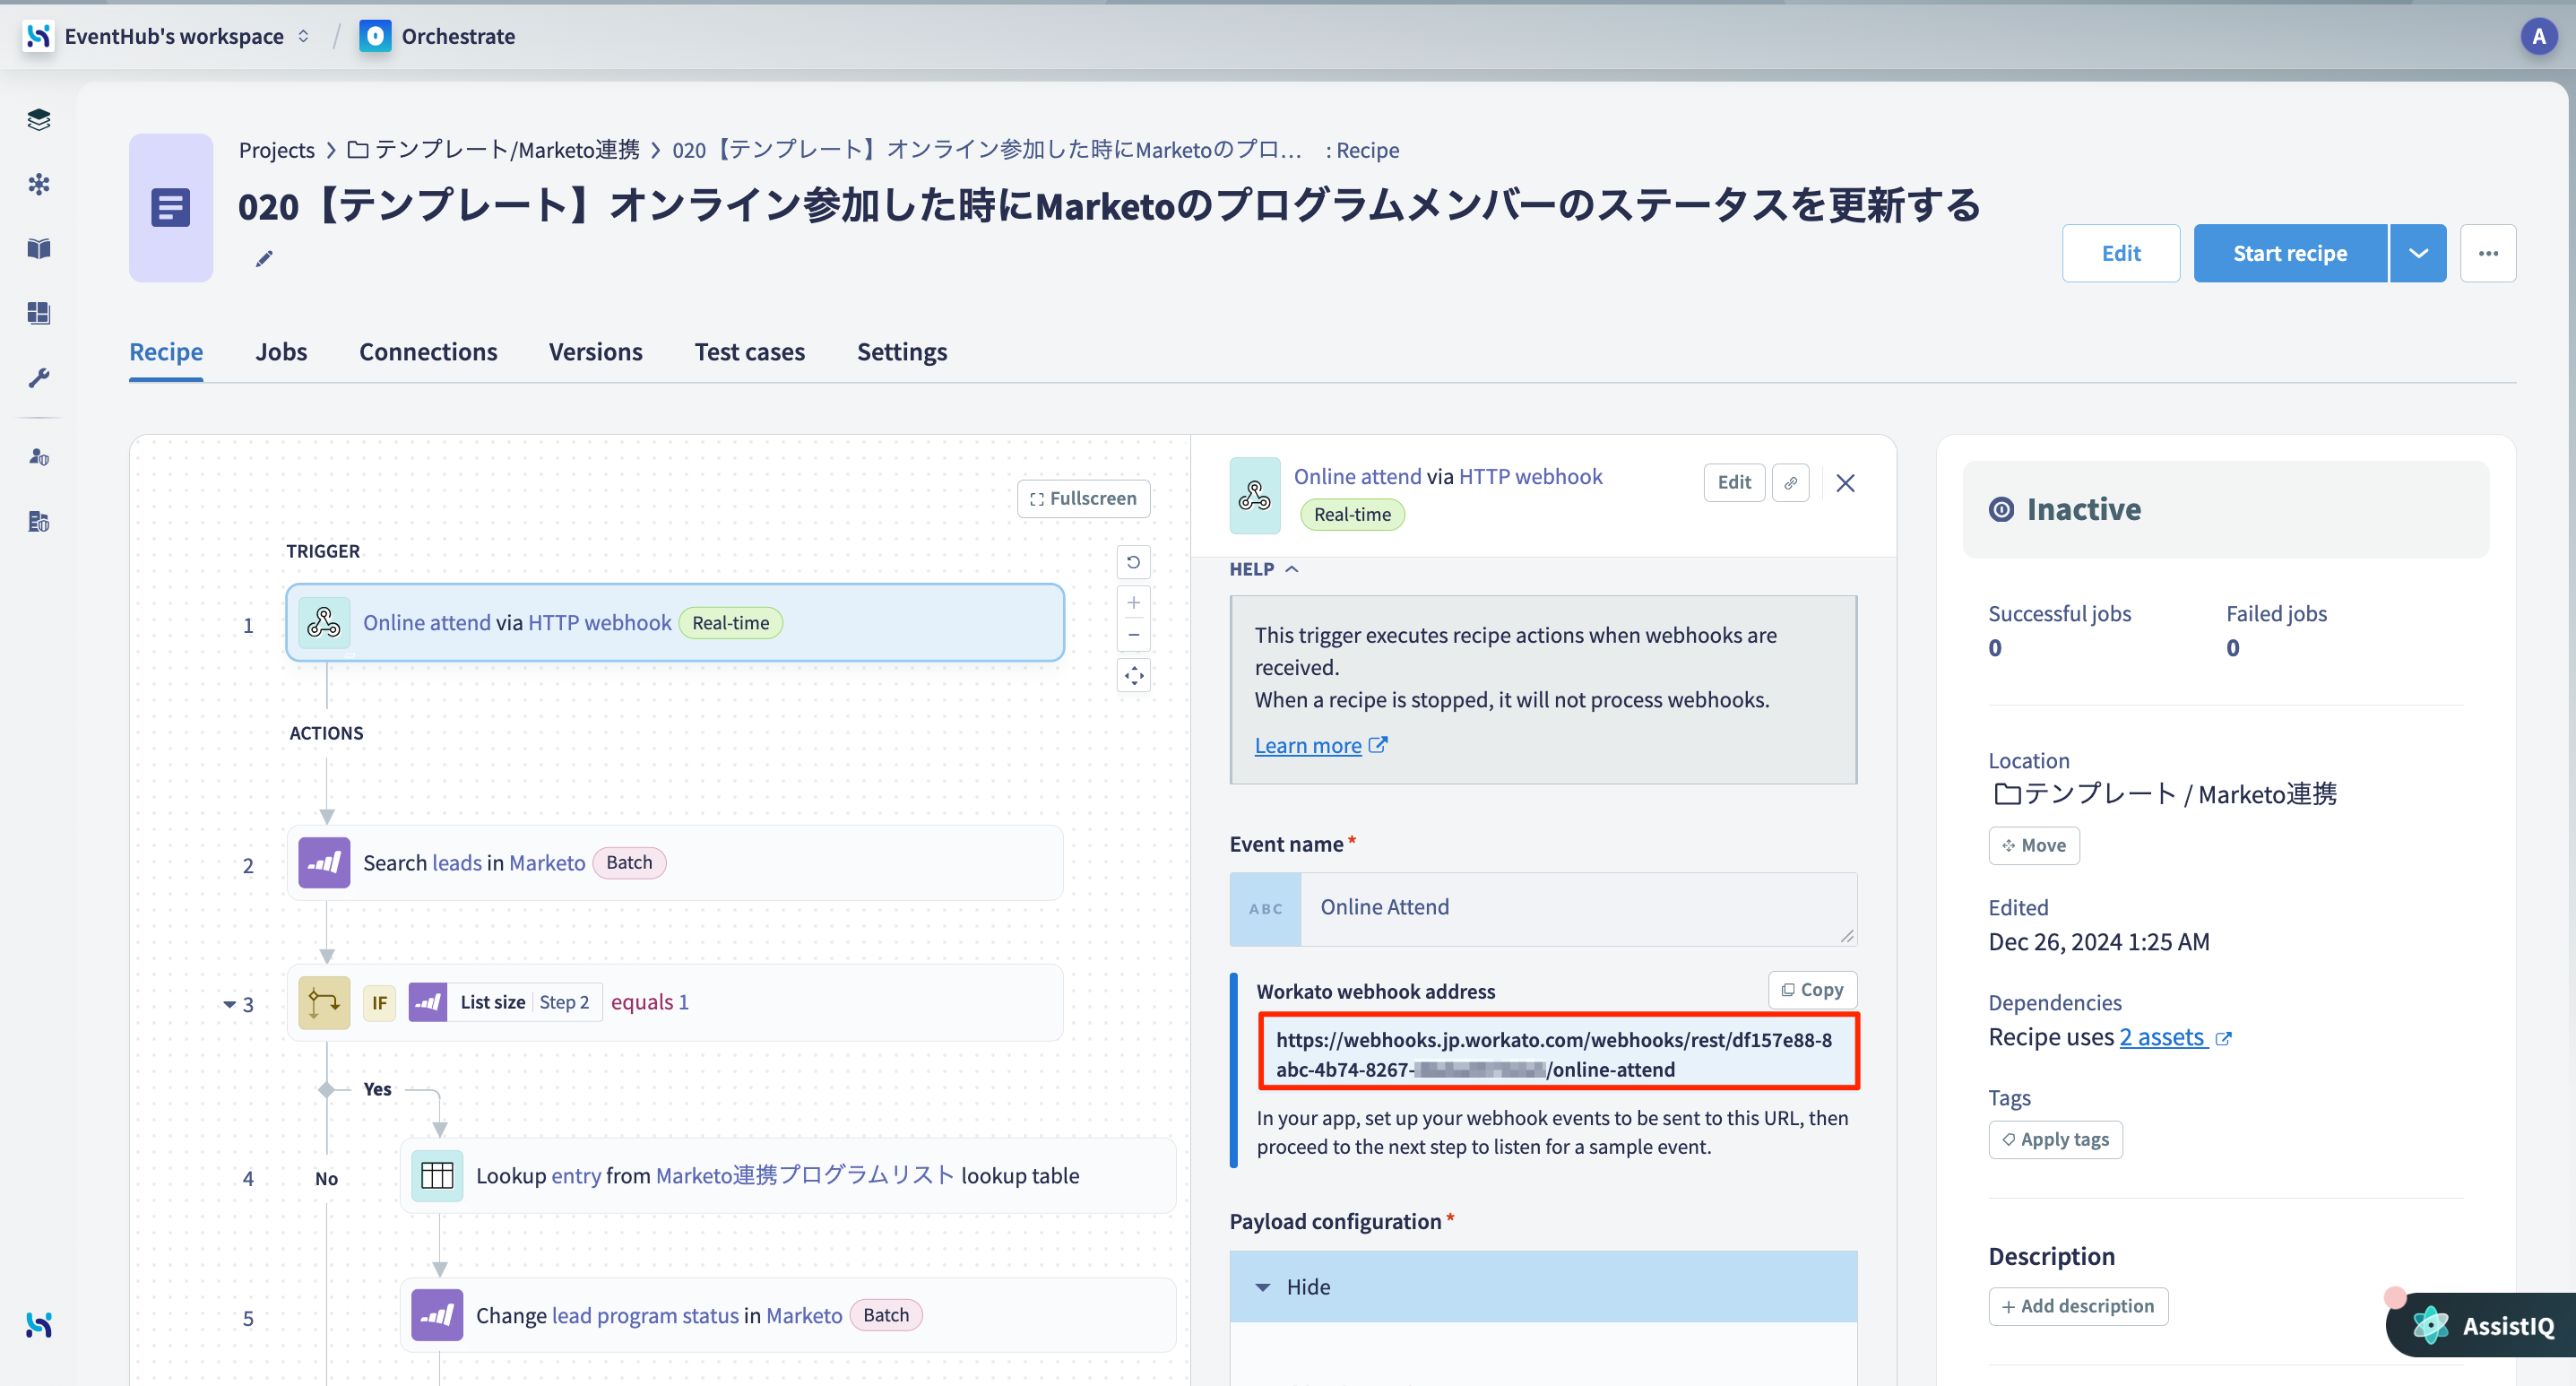Open the Start recipe dropdown arrow
The width and height of the screenshot is (2576, 1386).
2418,253
